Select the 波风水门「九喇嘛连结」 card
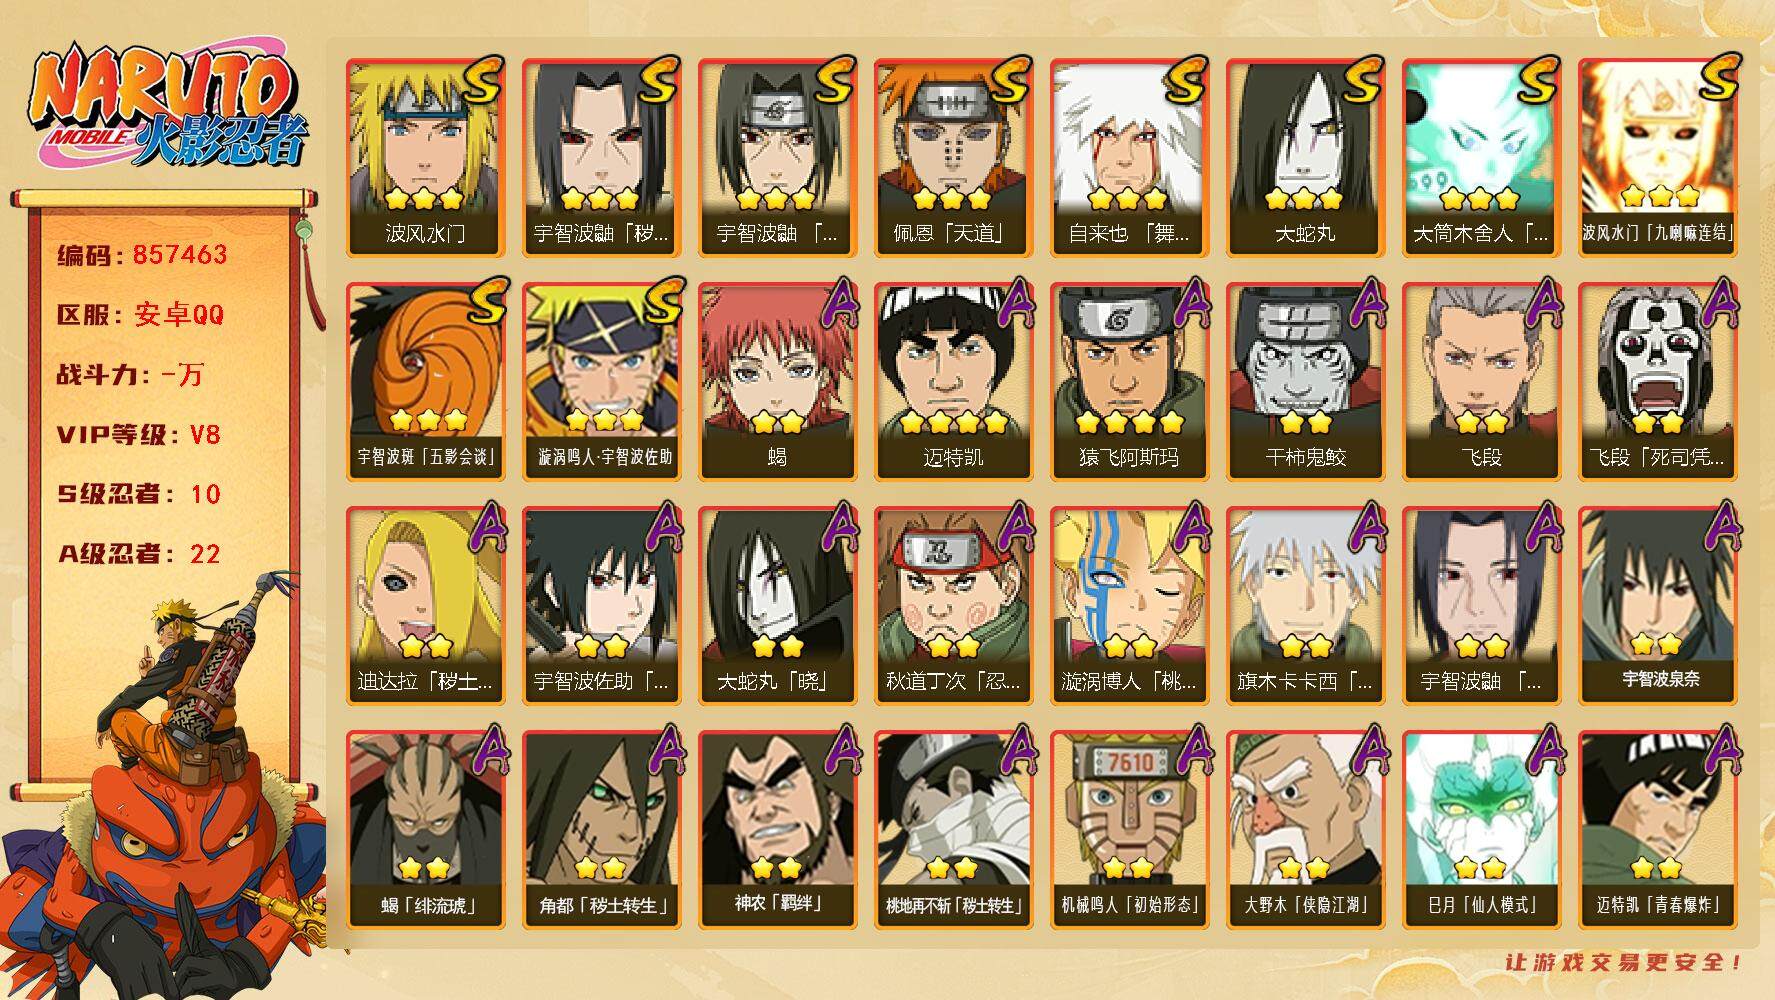The image size is (1775, 1000). click(1658, 158)
